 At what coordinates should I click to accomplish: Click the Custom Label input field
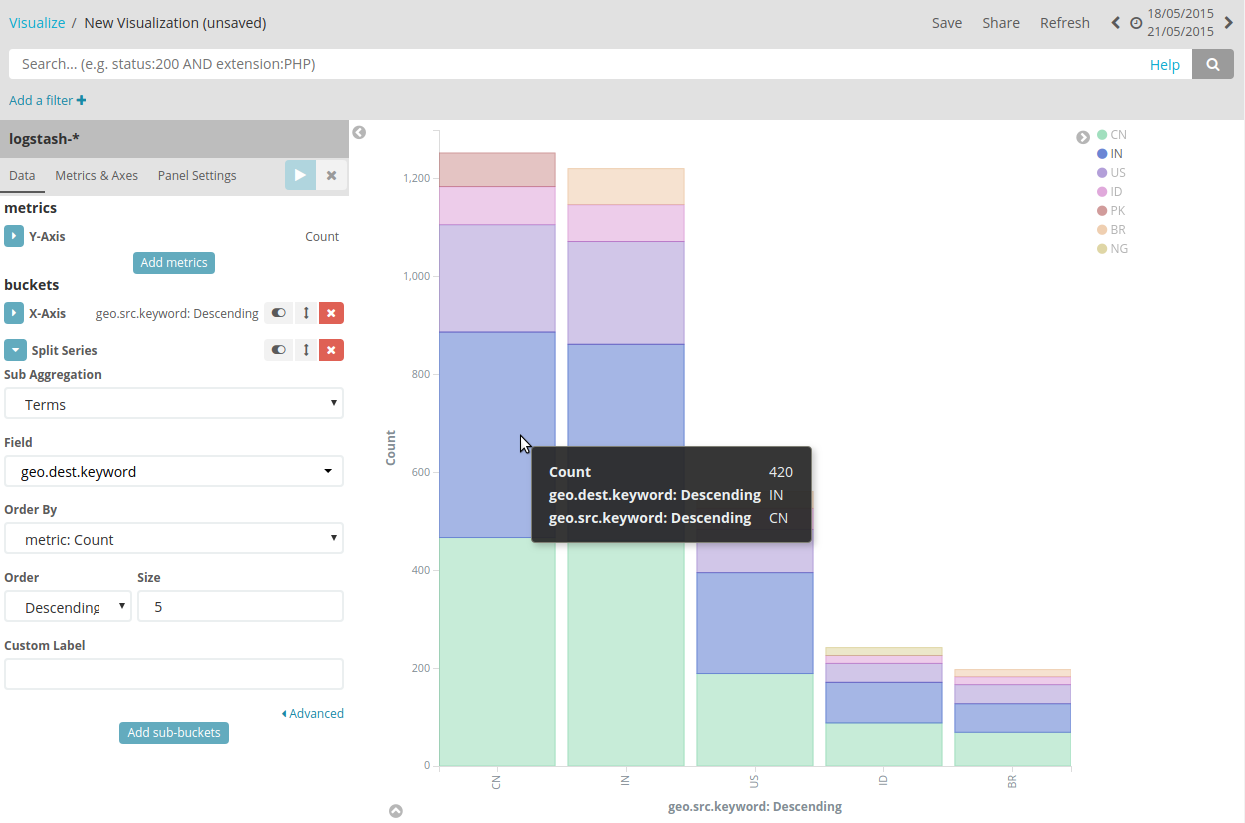click(174, 674)
